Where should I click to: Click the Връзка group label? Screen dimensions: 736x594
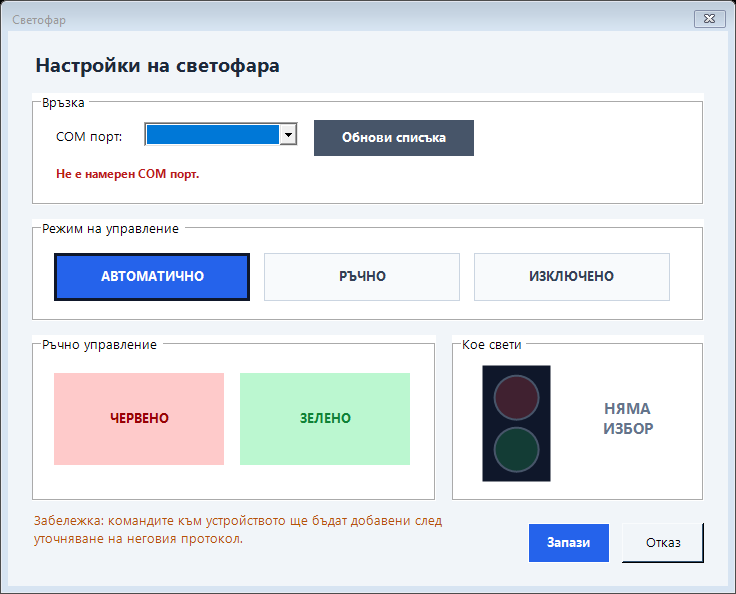point(63,103)
